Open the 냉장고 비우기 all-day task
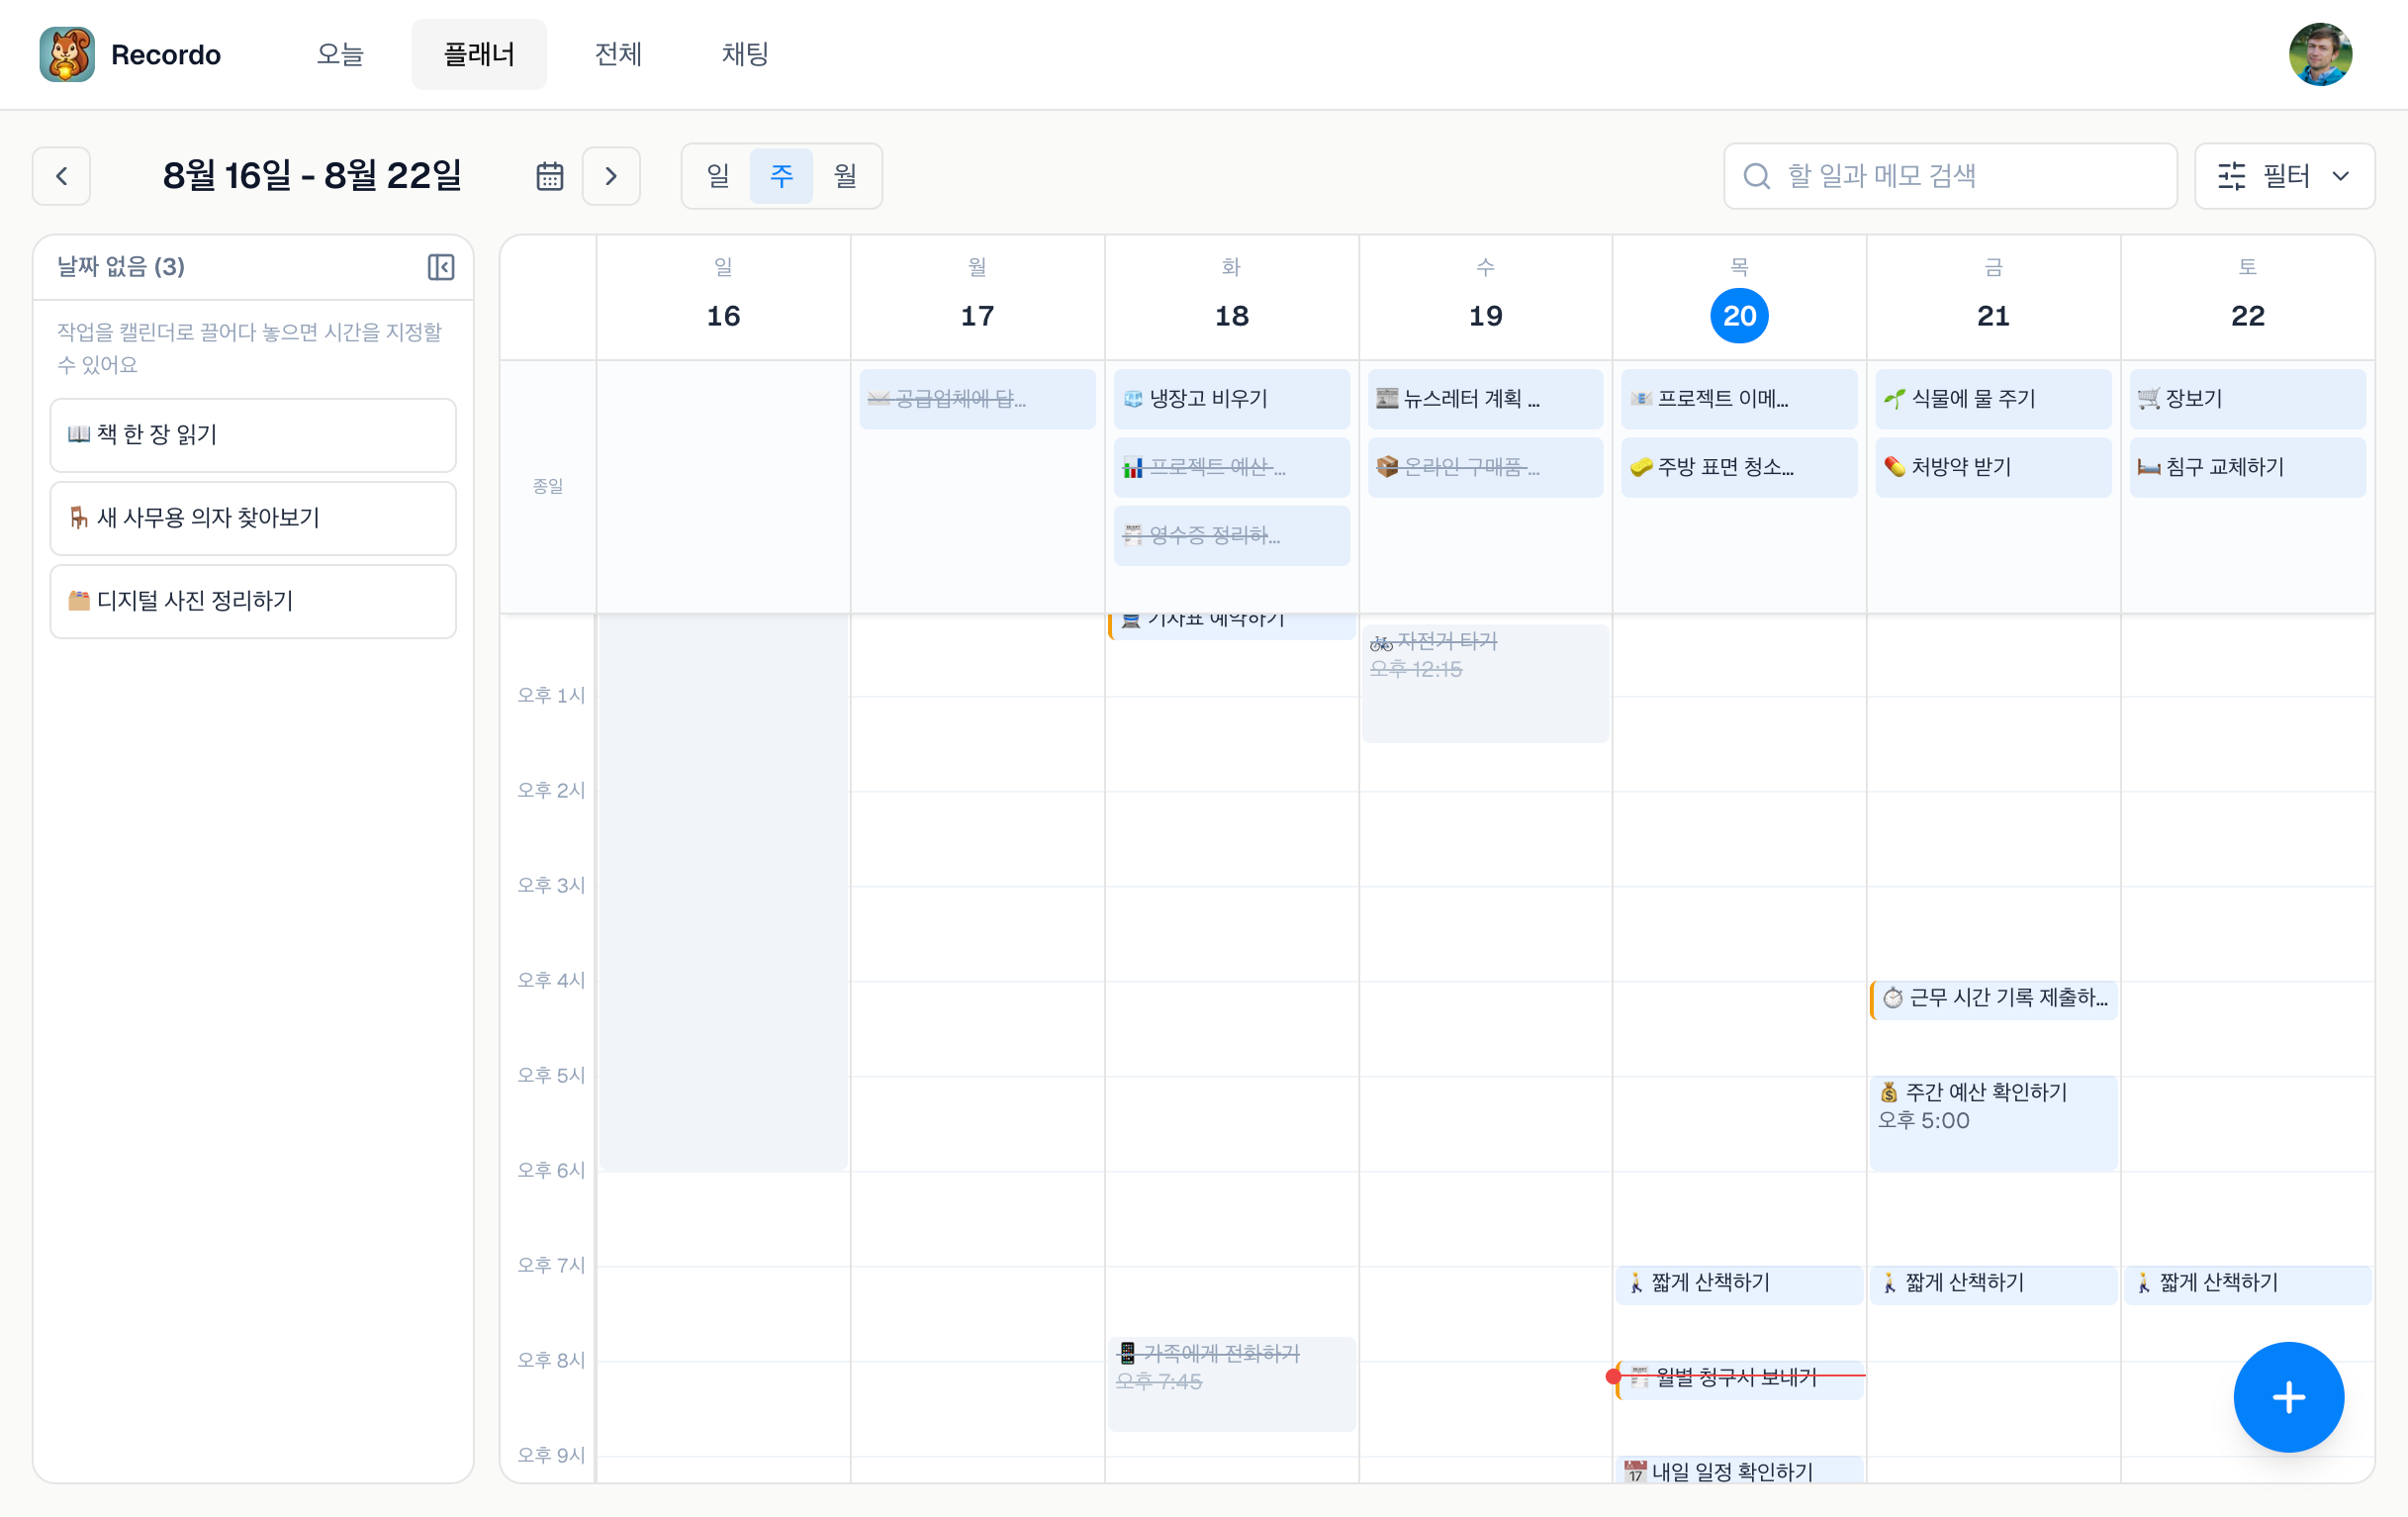The width and height of the screenshot is (2408, 1517). click(x=1231, y=399)
